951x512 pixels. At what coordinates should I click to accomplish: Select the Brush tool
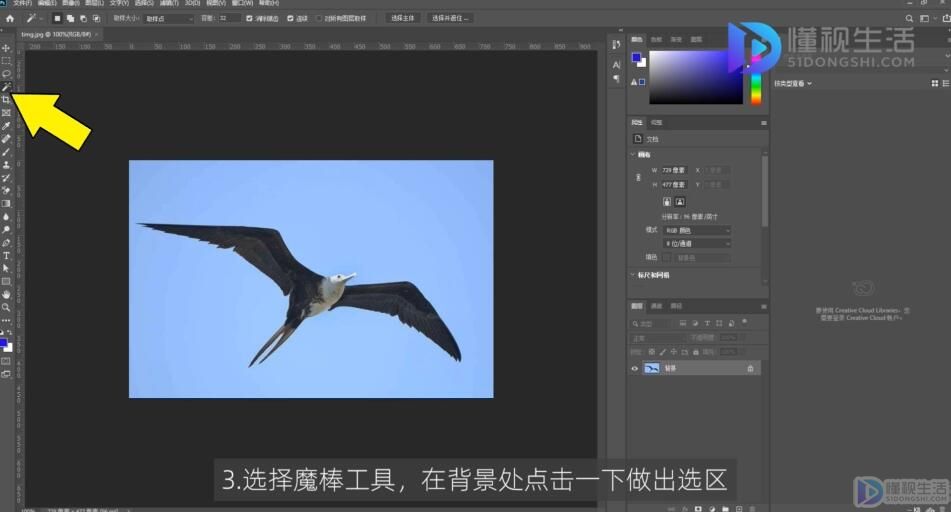click(x=6, y=152)
